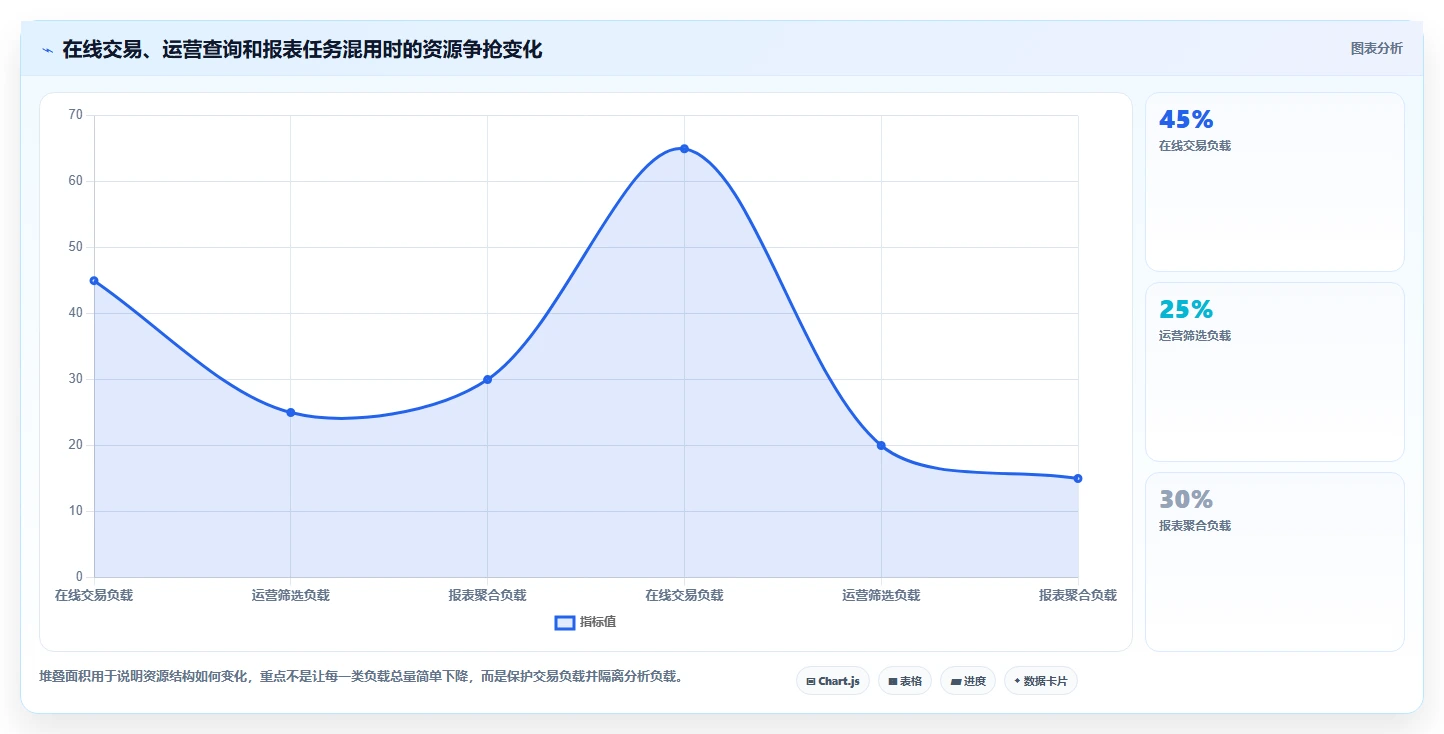
Task: Click the lightning icon beside the chart title
Action: [47, 50]
